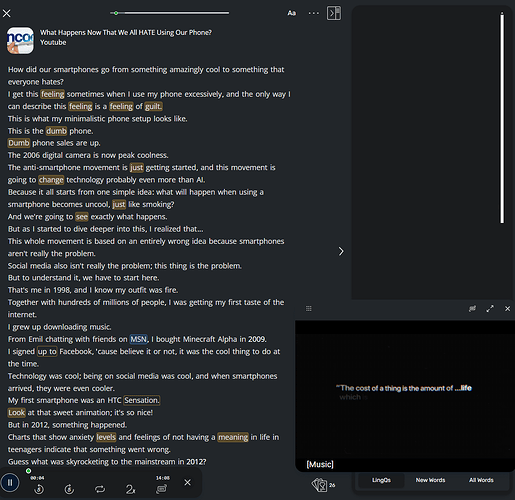The height and width of the screenshot is (500, 515).
Task: Select the All Words tab
Action: (x=481, y=480)
